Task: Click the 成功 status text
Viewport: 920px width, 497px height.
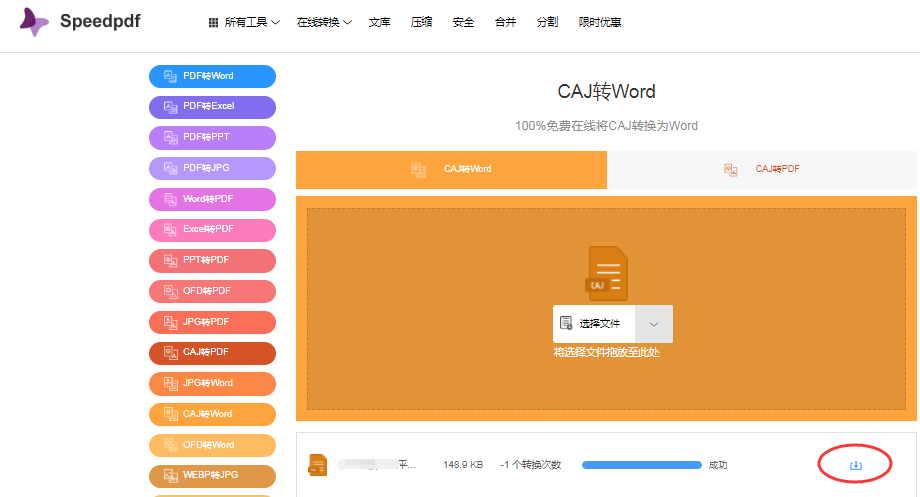Action: [x=718, y=465]
